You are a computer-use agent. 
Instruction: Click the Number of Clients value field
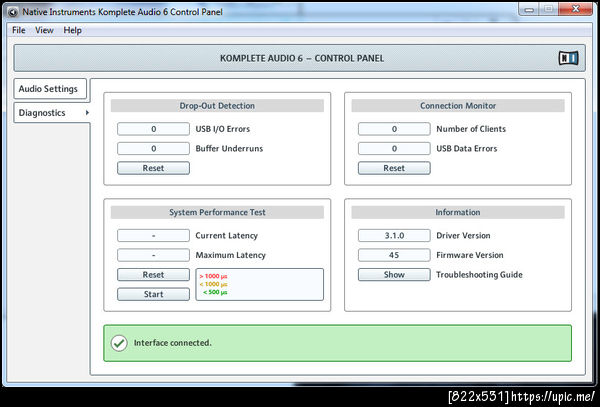coord(394,129)
